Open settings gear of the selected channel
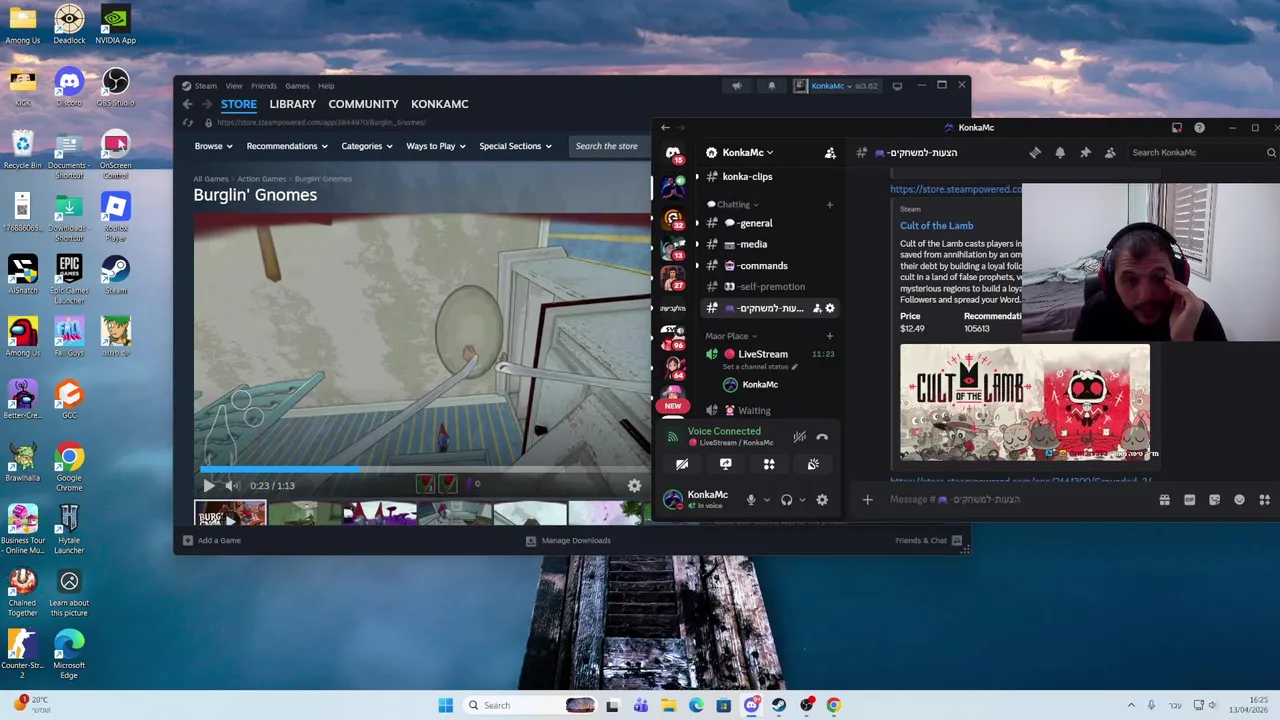This screenshot has width=1280, height=720. (x=829, y=308)
